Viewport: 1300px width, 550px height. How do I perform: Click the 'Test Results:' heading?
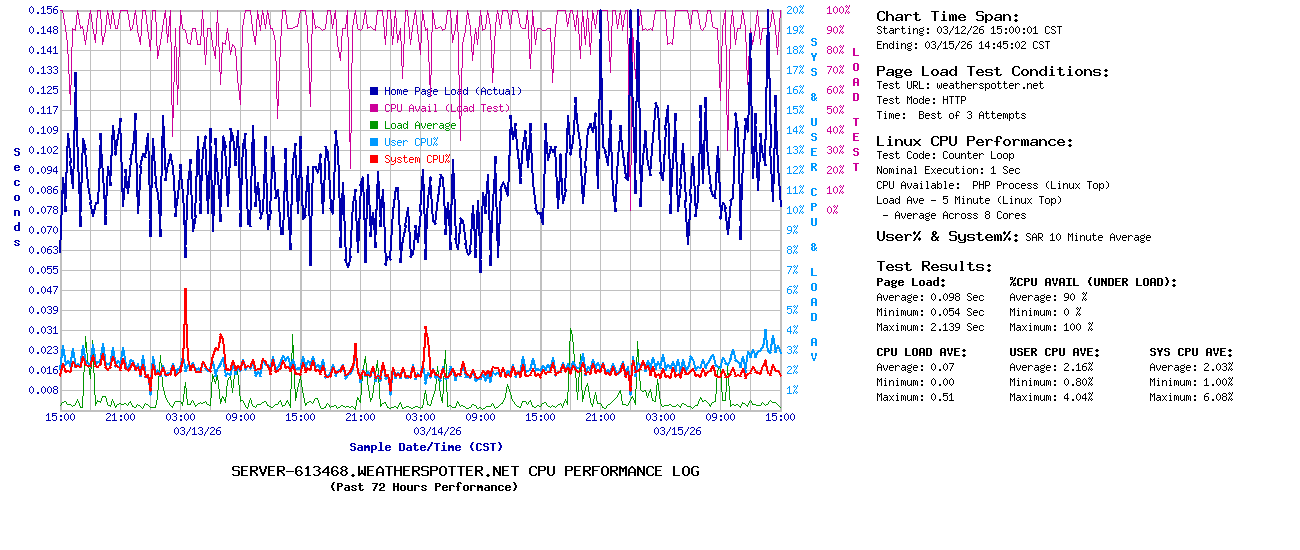point(934,266)
